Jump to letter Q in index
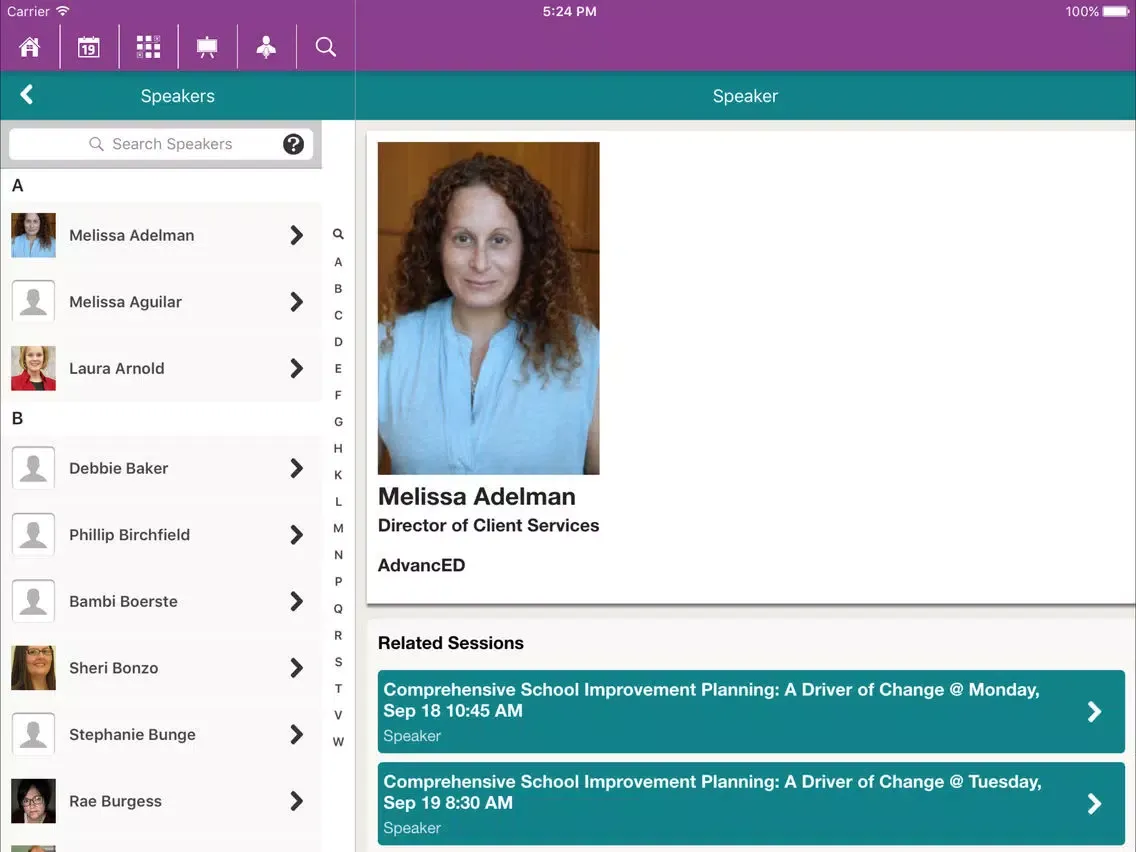Viewport: 1136px width, 852px height. 338,609
